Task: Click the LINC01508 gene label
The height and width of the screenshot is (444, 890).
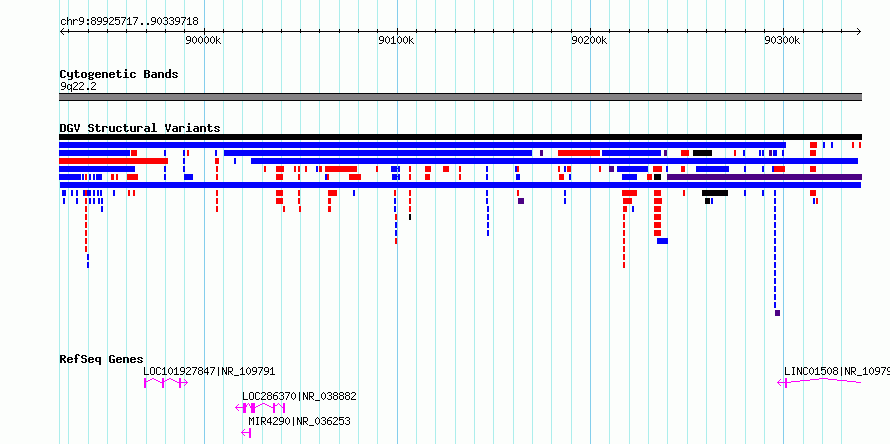Action: click(x=837, y=371)
